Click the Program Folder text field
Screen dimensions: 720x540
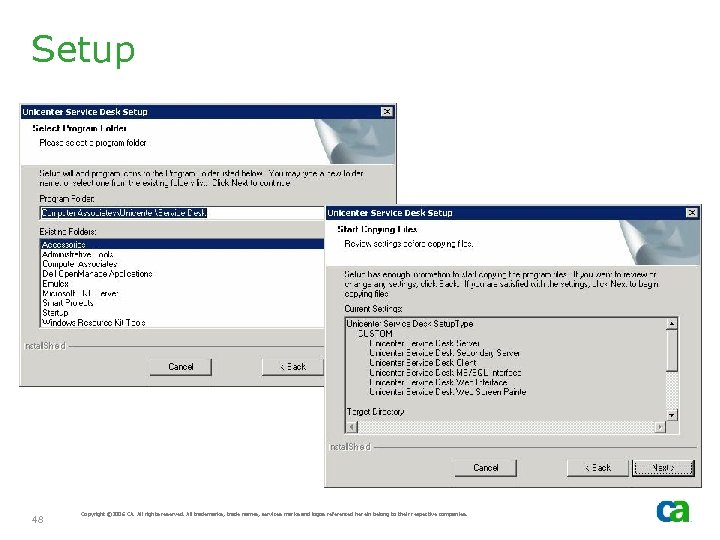click(x=182, y=213)
